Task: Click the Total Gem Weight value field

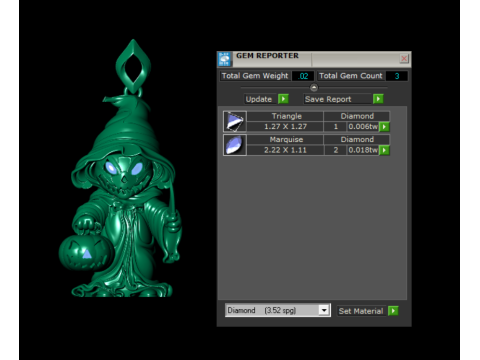Action: tap(303, 76)
